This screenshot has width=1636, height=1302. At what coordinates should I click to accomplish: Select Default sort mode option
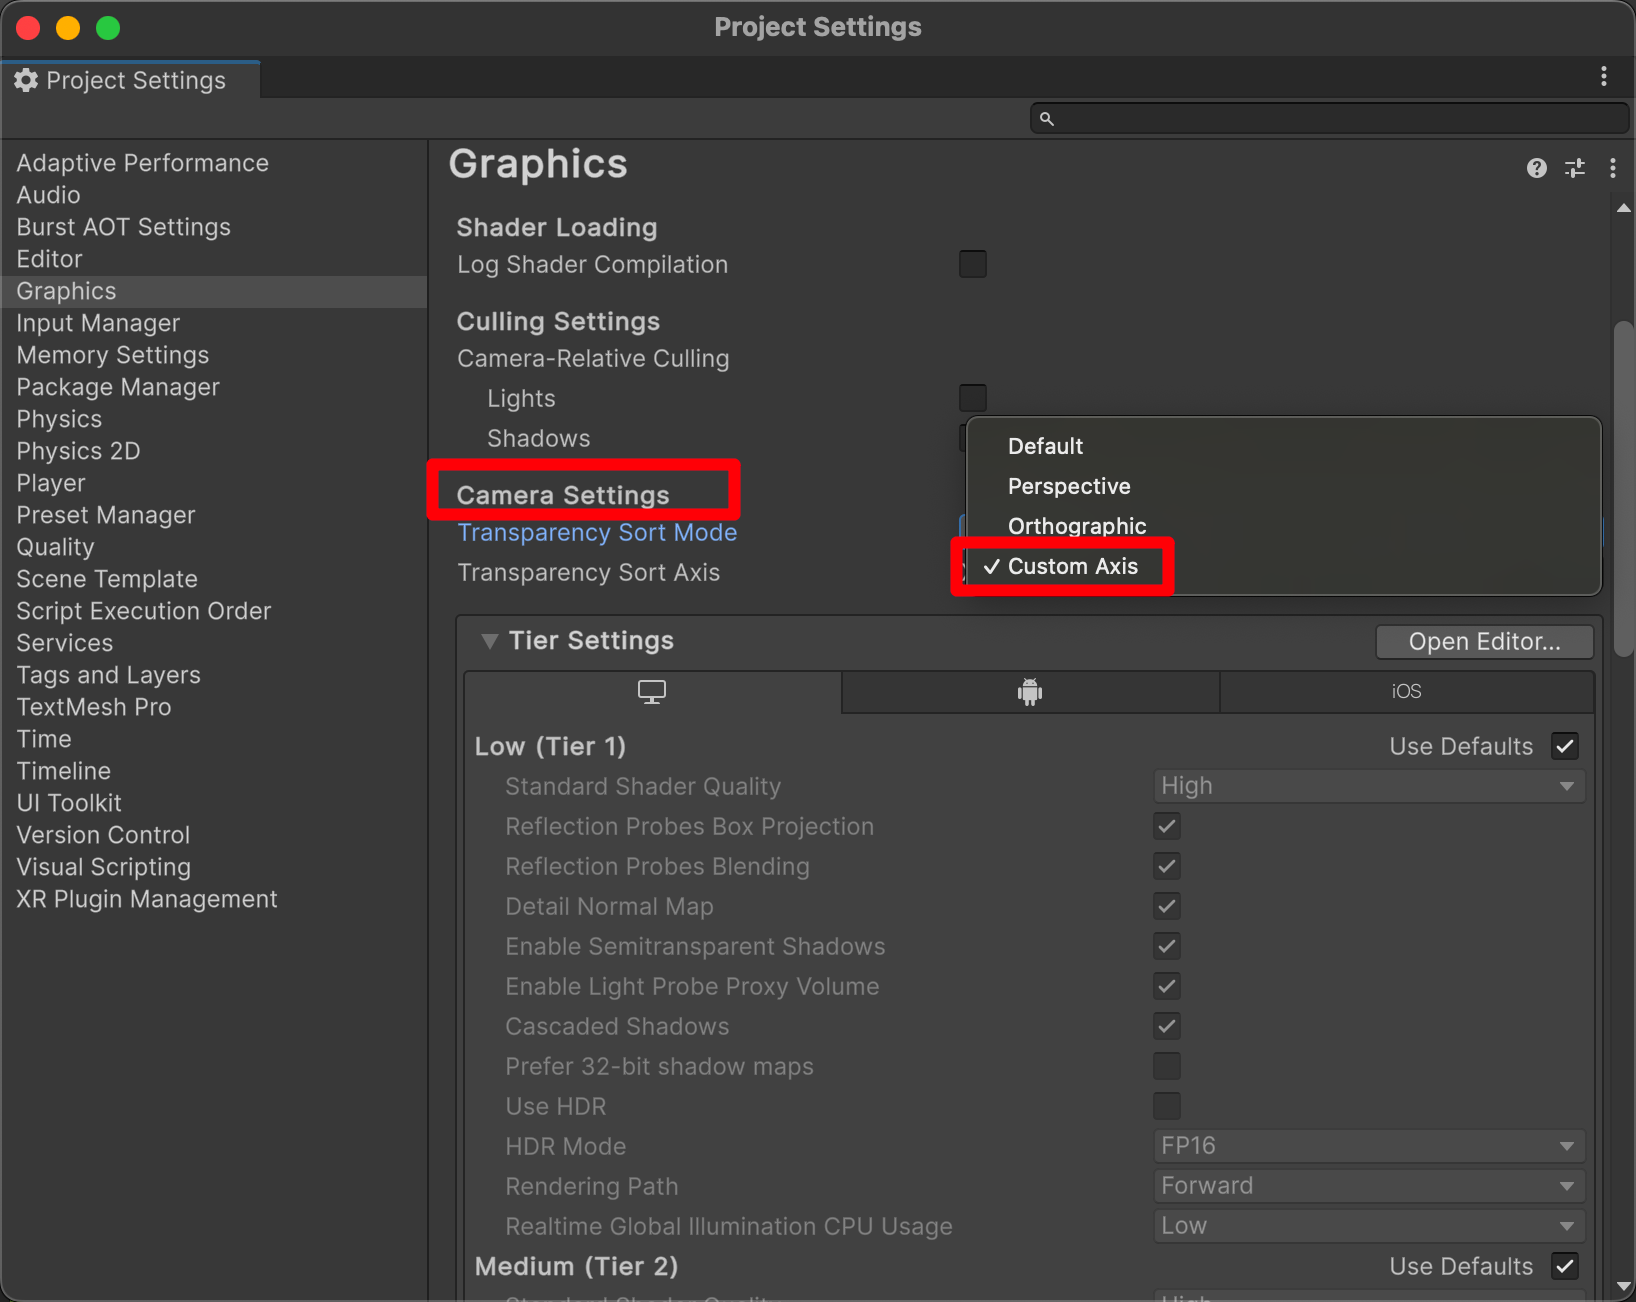click(1284, 446)
